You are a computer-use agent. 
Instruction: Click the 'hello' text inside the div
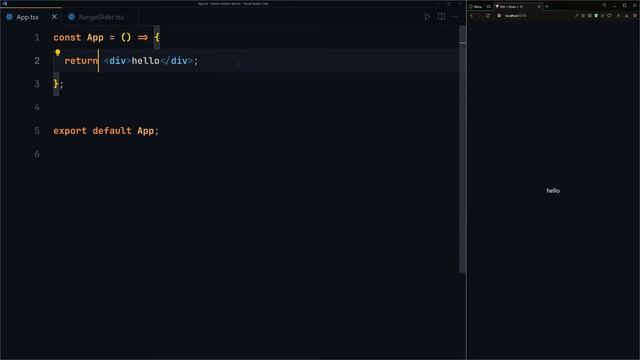pos(145,61)
